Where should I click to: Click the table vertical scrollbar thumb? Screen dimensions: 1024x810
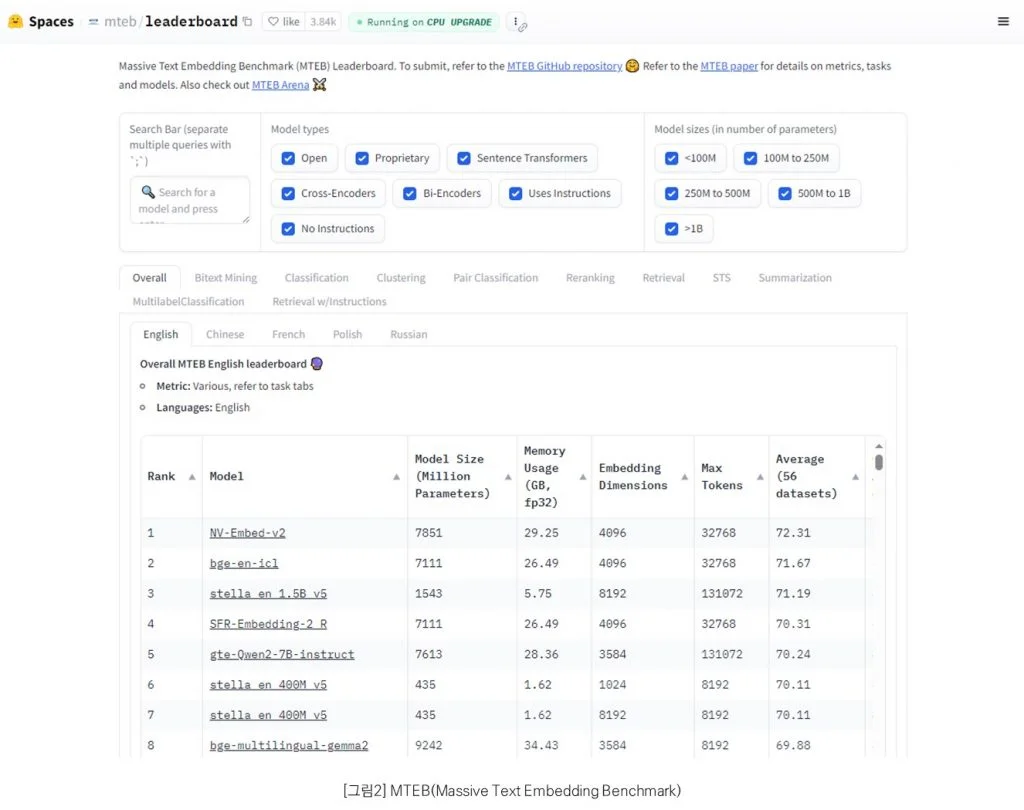[879, 462]
